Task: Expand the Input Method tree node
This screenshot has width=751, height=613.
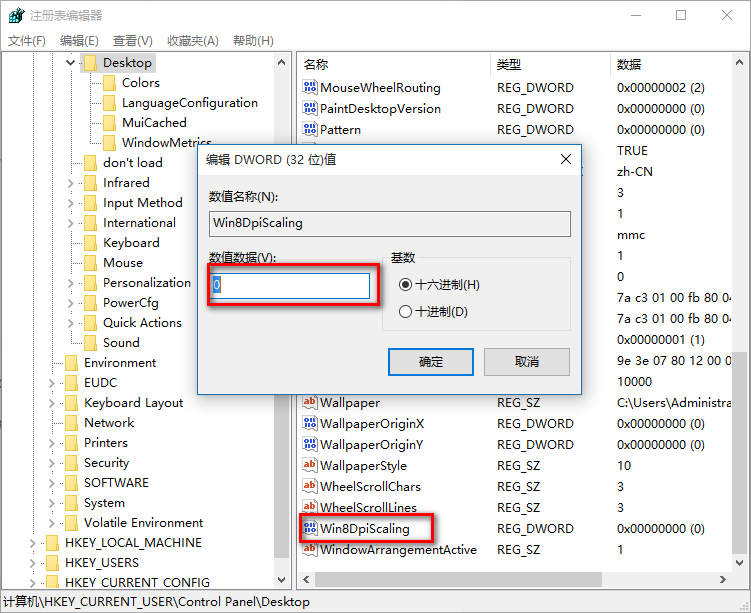Action: (x=70, y=203)
